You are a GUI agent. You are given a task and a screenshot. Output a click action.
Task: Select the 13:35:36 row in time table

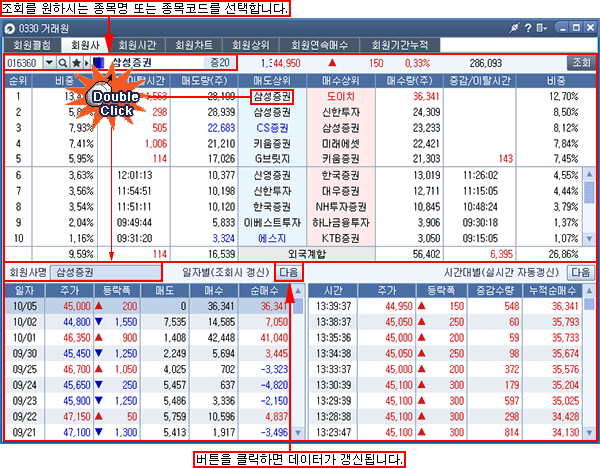pyautogui.click(x=446, y=338)
